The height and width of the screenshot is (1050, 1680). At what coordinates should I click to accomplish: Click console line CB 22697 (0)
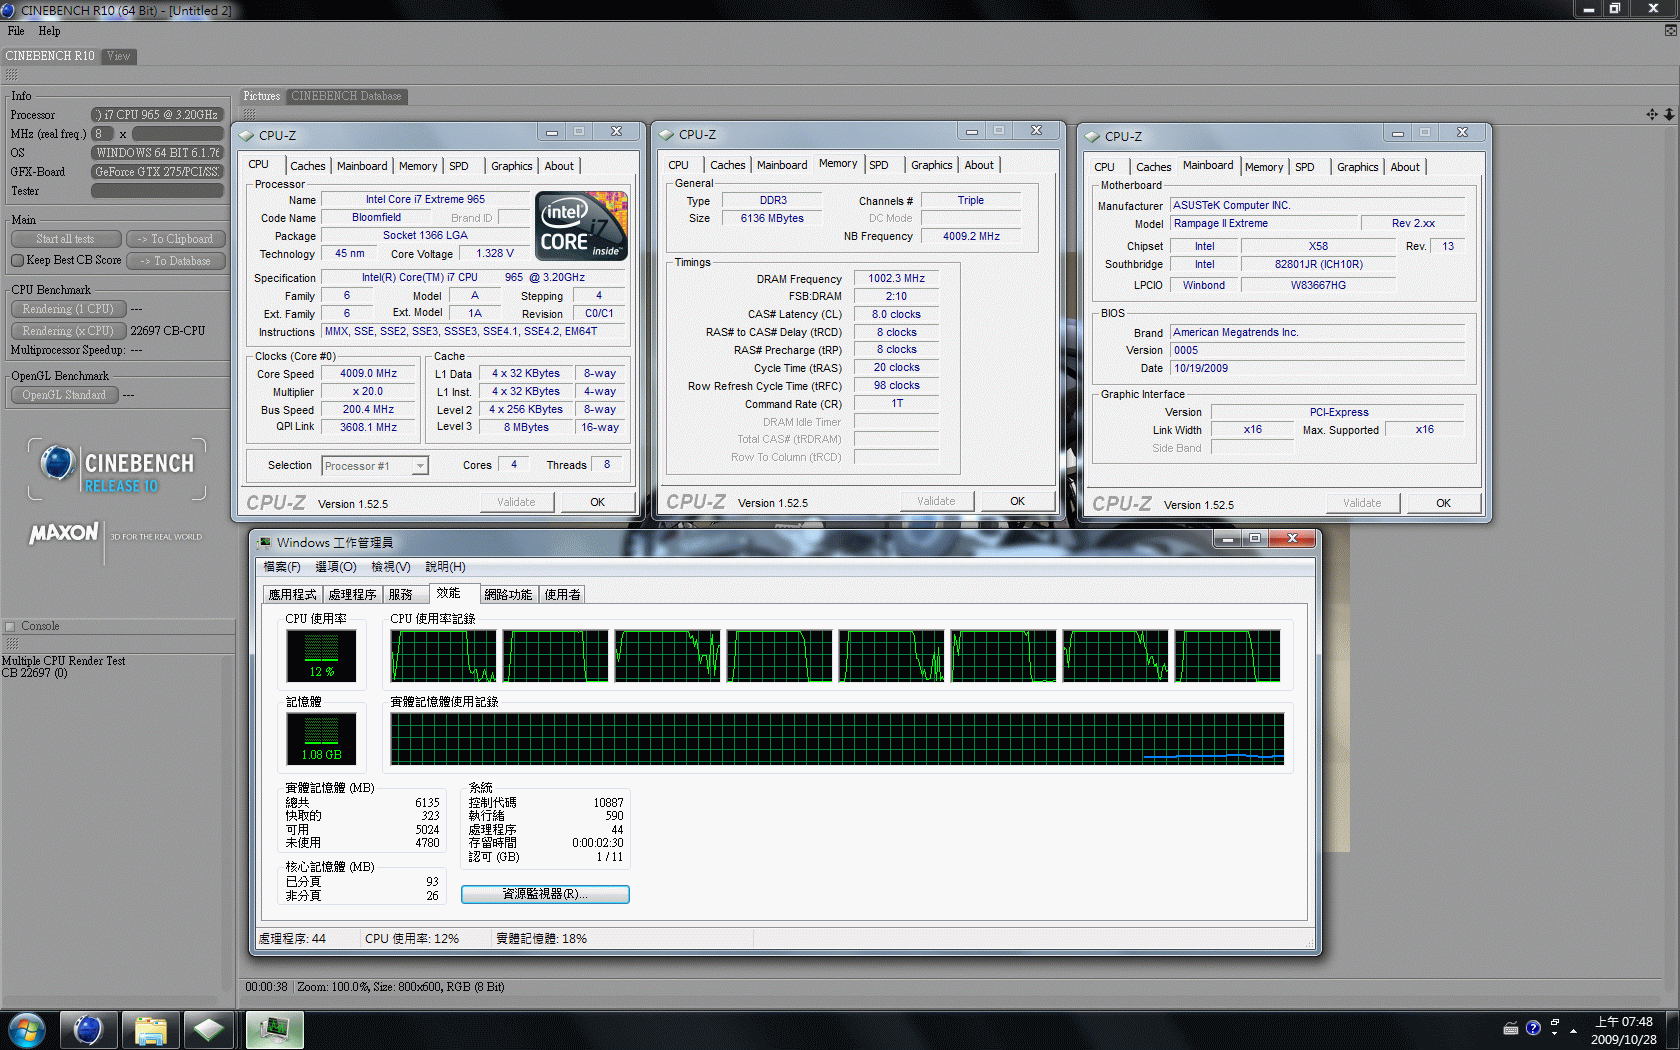point(34,673)
